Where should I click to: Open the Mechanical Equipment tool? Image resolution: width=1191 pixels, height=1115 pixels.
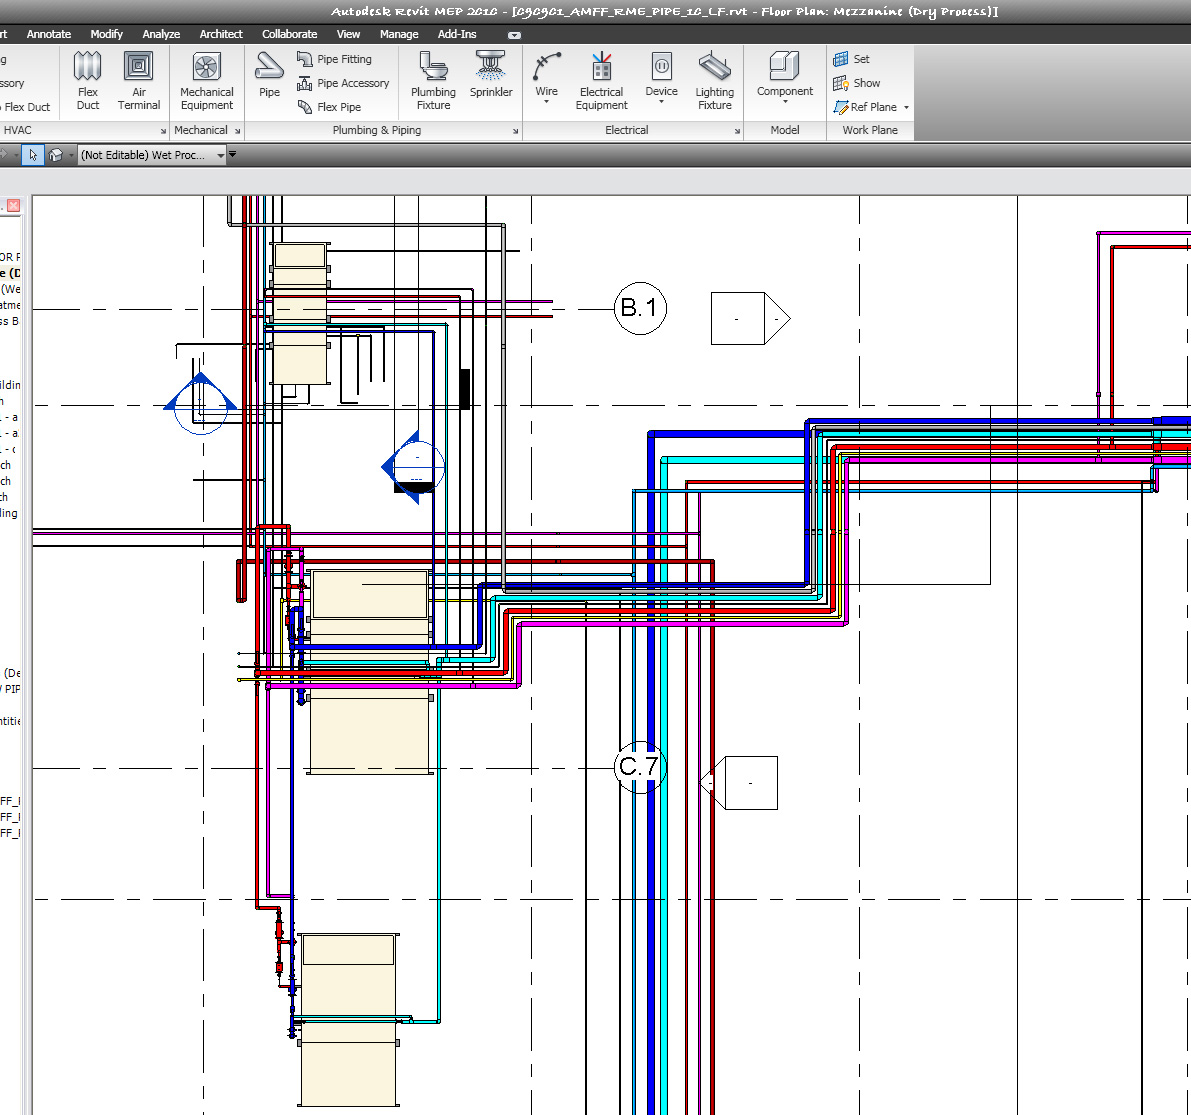206,80
